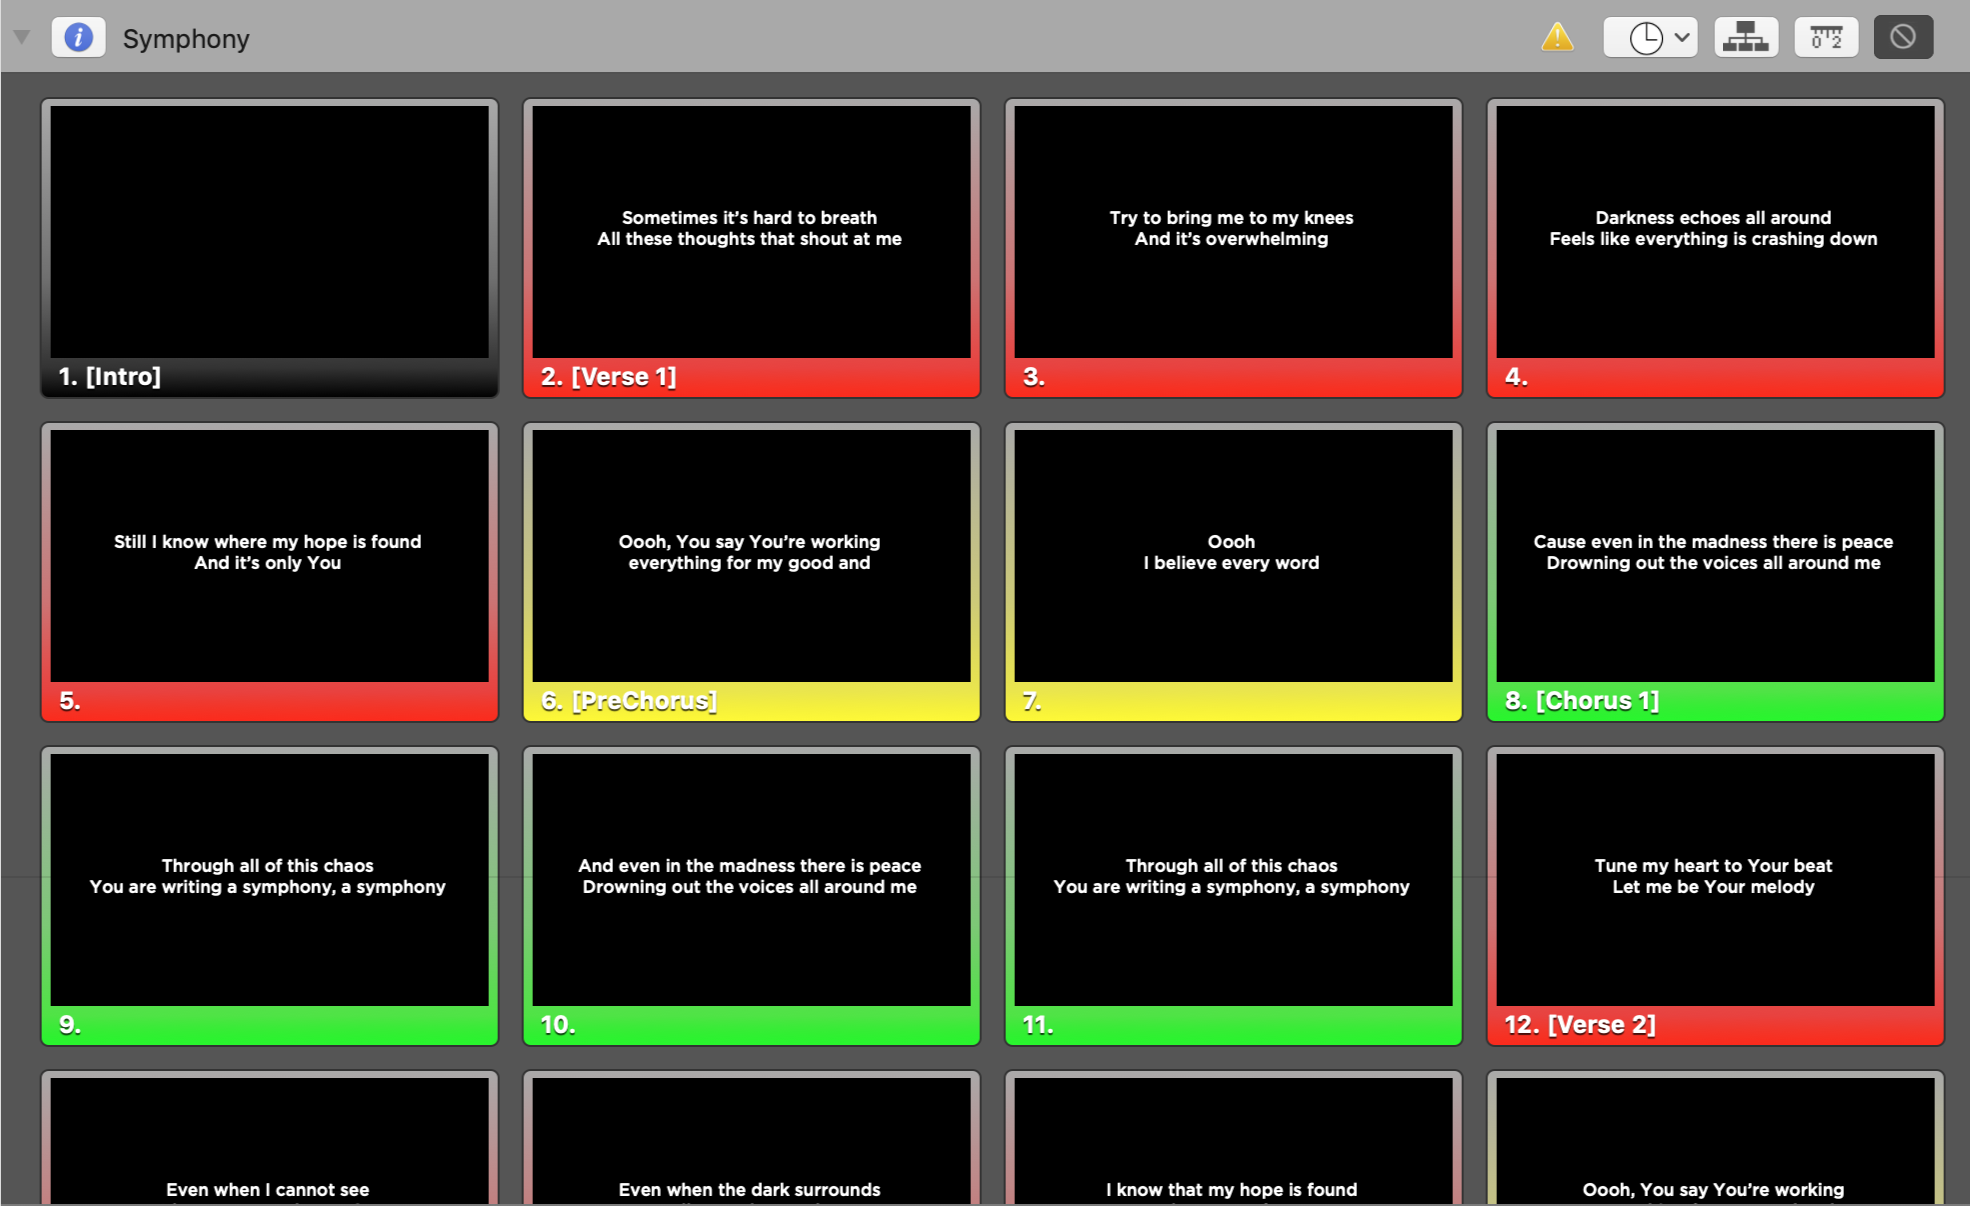Open the clock/history panel icon
Image resolution: width=1970 pixels, height=1206 pixels.
pyautogui.click(x=1646, y=38)
